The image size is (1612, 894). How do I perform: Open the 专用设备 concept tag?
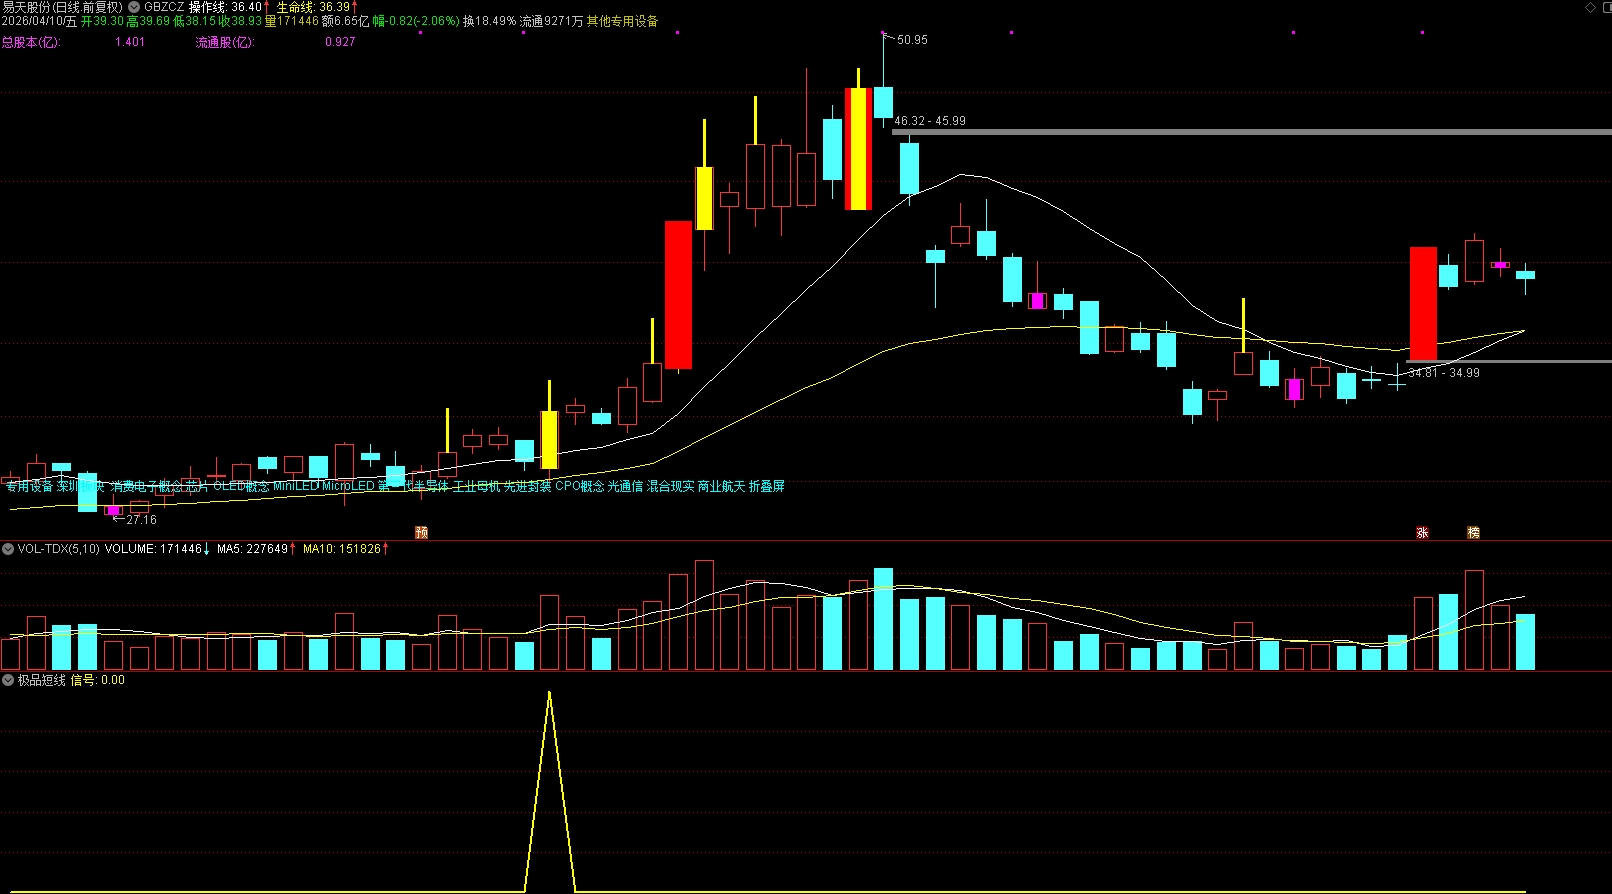[x=29, y=487]
